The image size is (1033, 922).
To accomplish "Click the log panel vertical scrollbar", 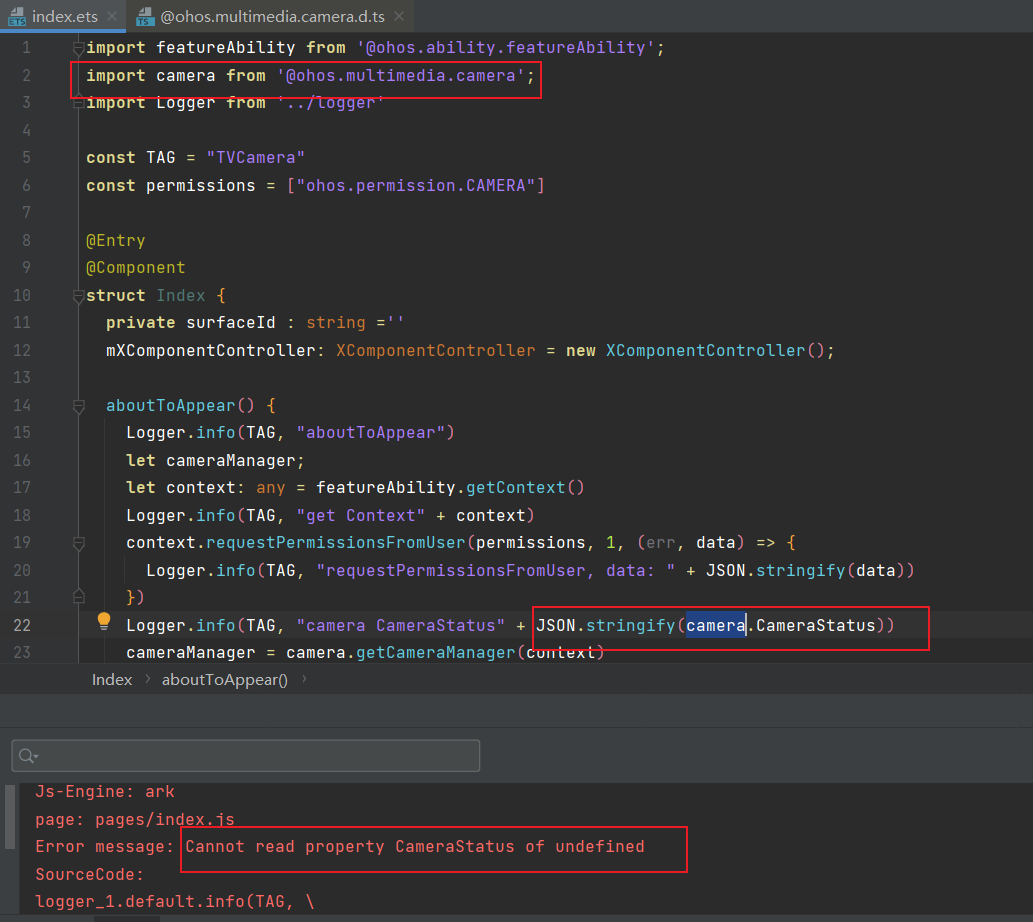I will point(10,817).
